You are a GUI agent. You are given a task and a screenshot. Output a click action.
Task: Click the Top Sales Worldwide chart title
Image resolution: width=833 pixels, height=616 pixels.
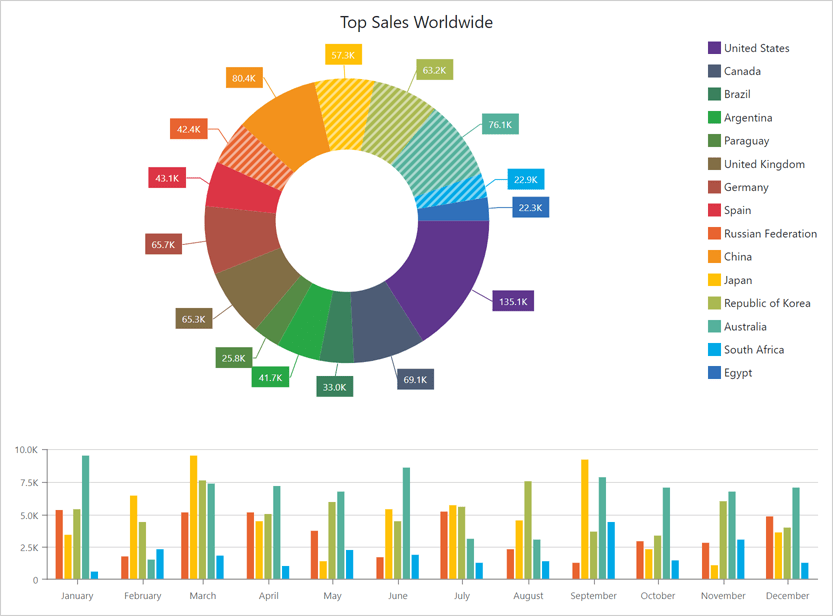point(416,22)
